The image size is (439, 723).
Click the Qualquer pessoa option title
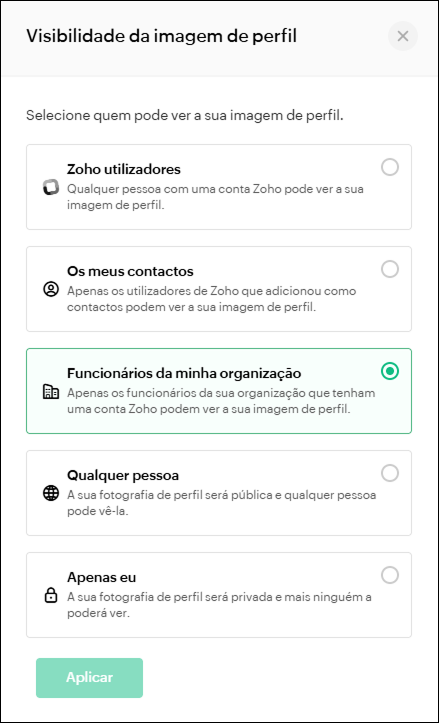tap(123, 475)
